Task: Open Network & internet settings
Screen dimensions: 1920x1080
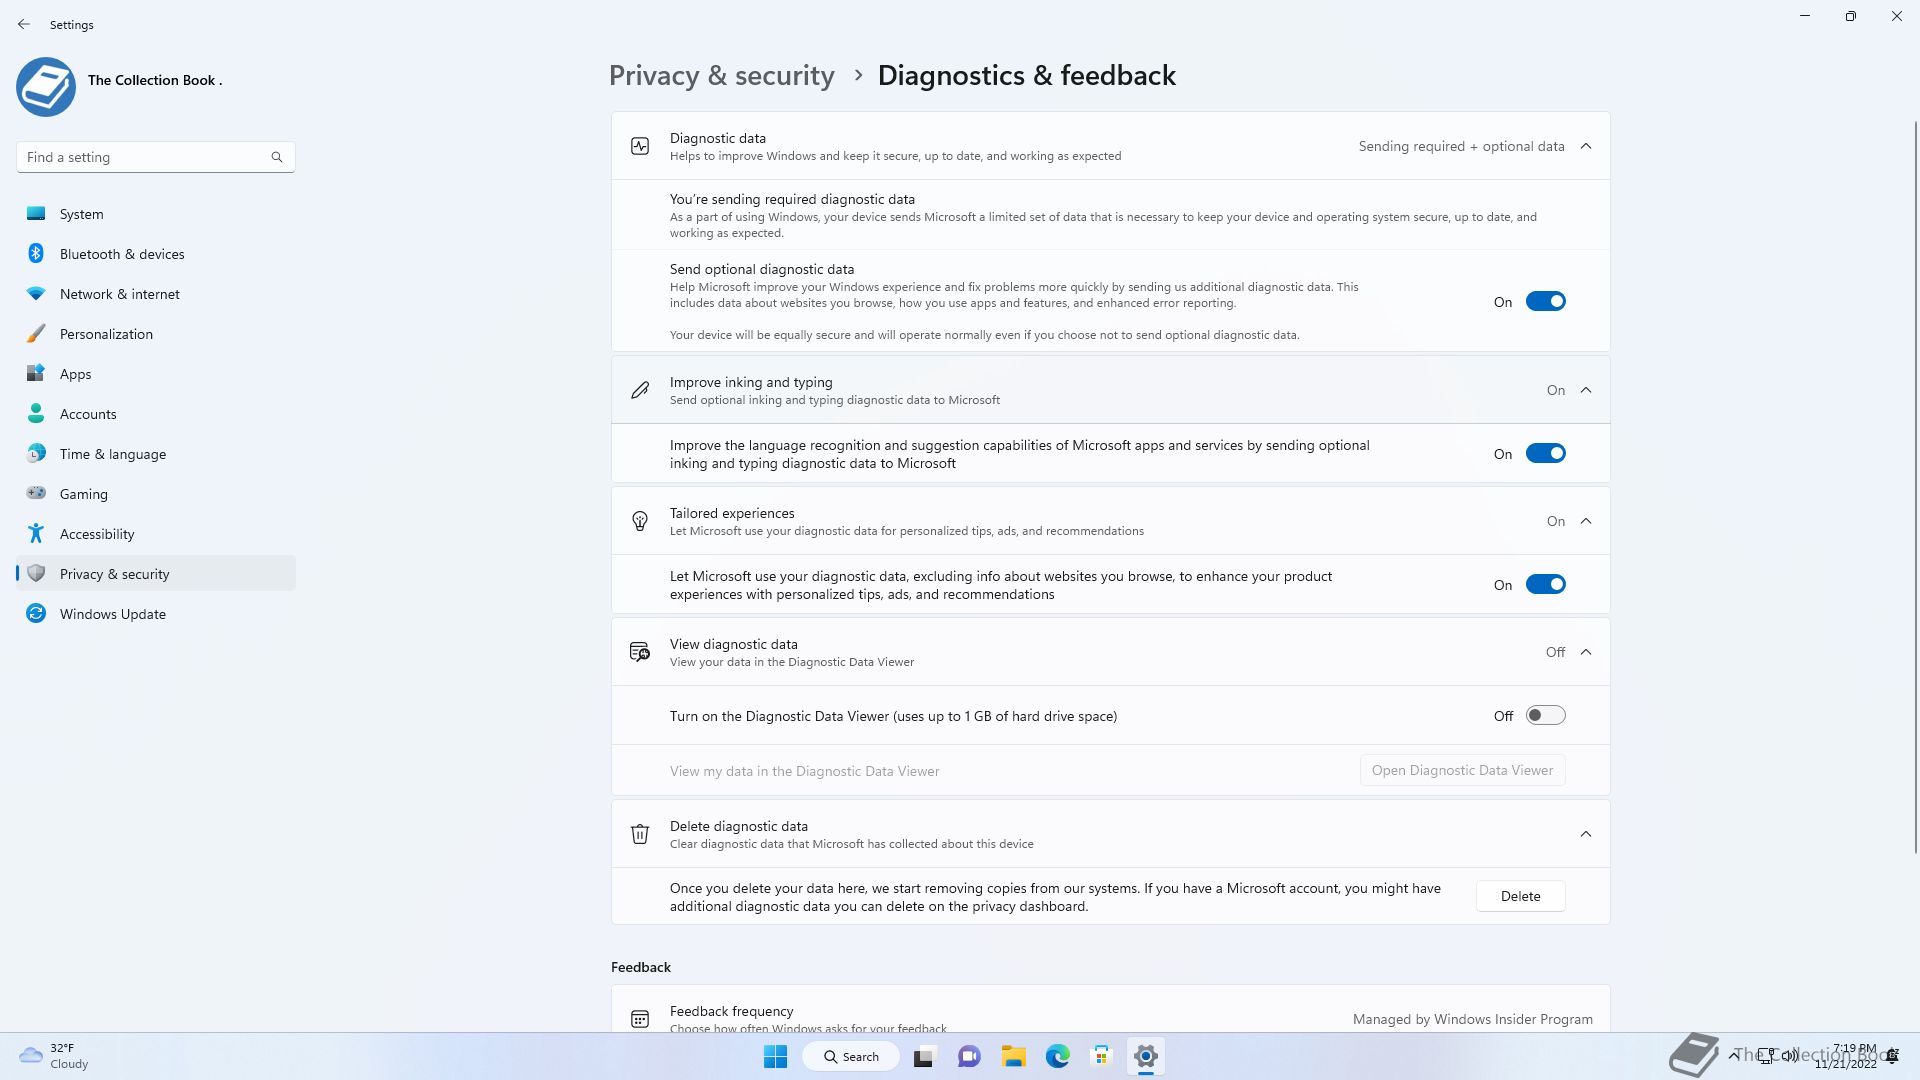Action: click(156, 293)
